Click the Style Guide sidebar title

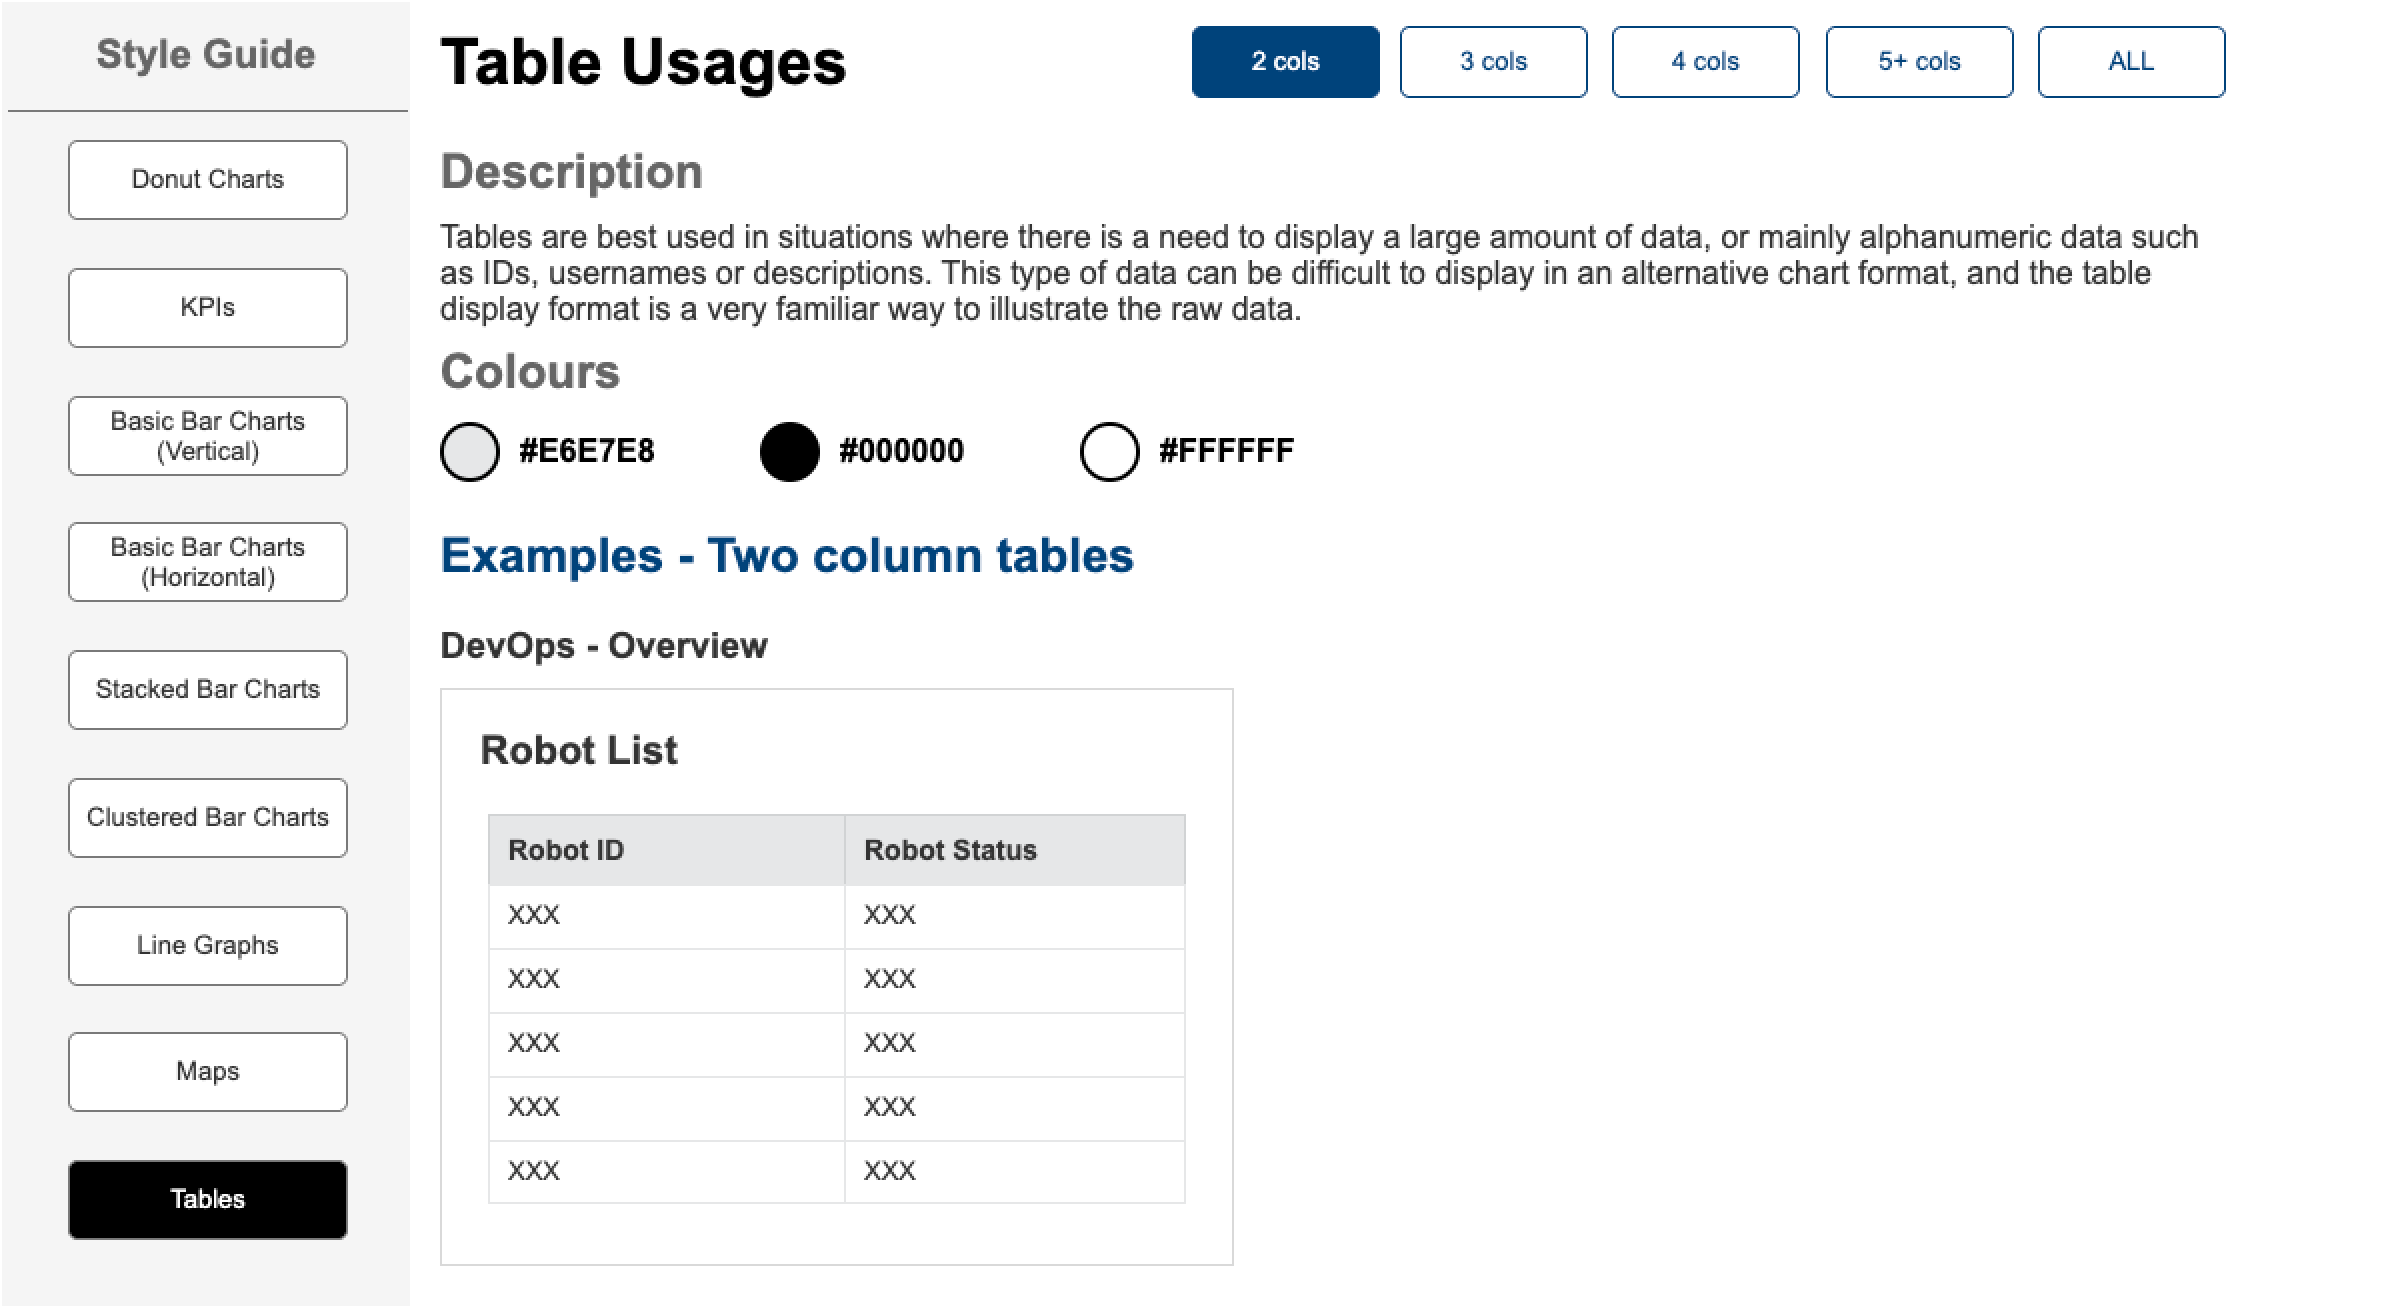(x=206, y=54)
